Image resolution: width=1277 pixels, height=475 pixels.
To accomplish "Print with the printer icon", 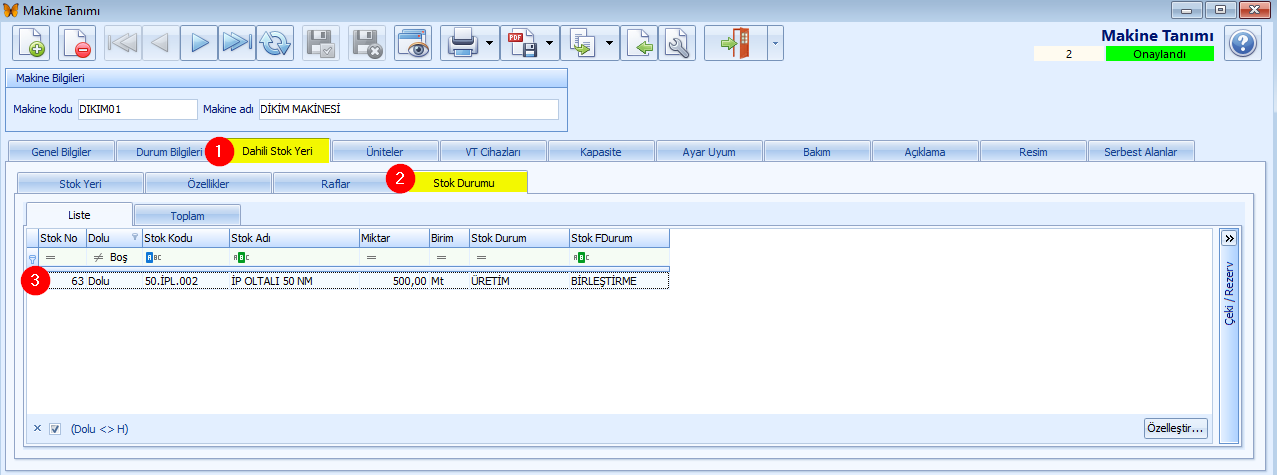I will coord(462,44).
